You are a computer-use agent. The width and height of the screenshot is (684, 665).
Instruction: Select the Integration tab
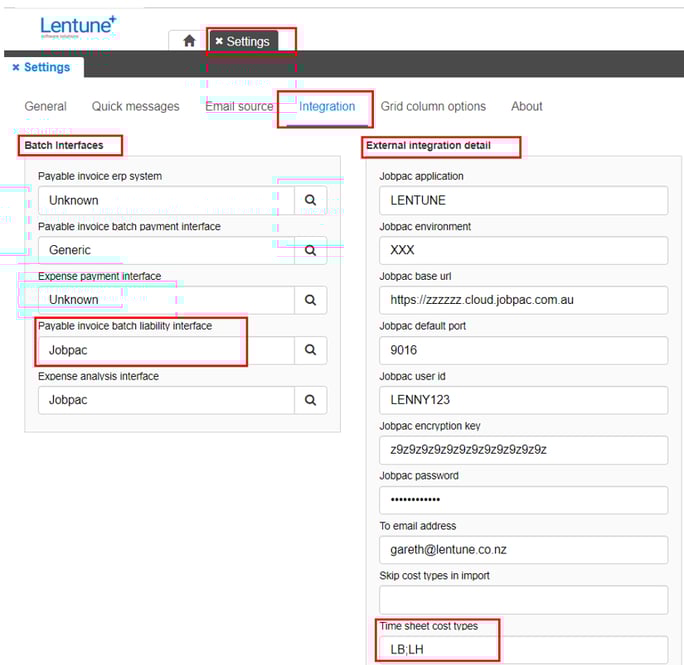click(x=327, y=106)
